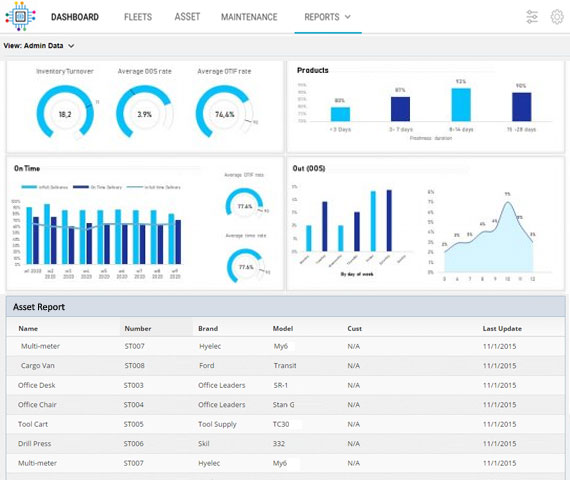Select the Cargo Van ST008 row
This screenshot has width=570, height=480.
pos(285,366)
